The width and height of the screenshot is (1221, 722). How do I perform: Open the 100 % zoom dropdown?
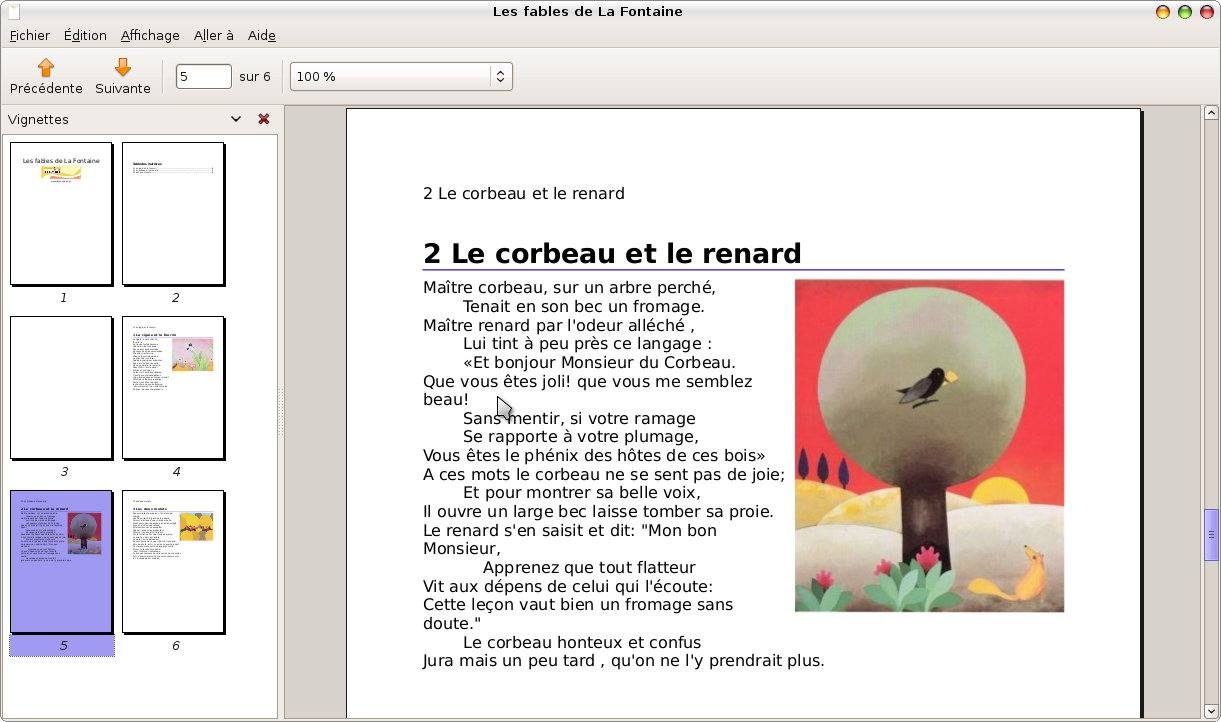(x=401, y=76)
